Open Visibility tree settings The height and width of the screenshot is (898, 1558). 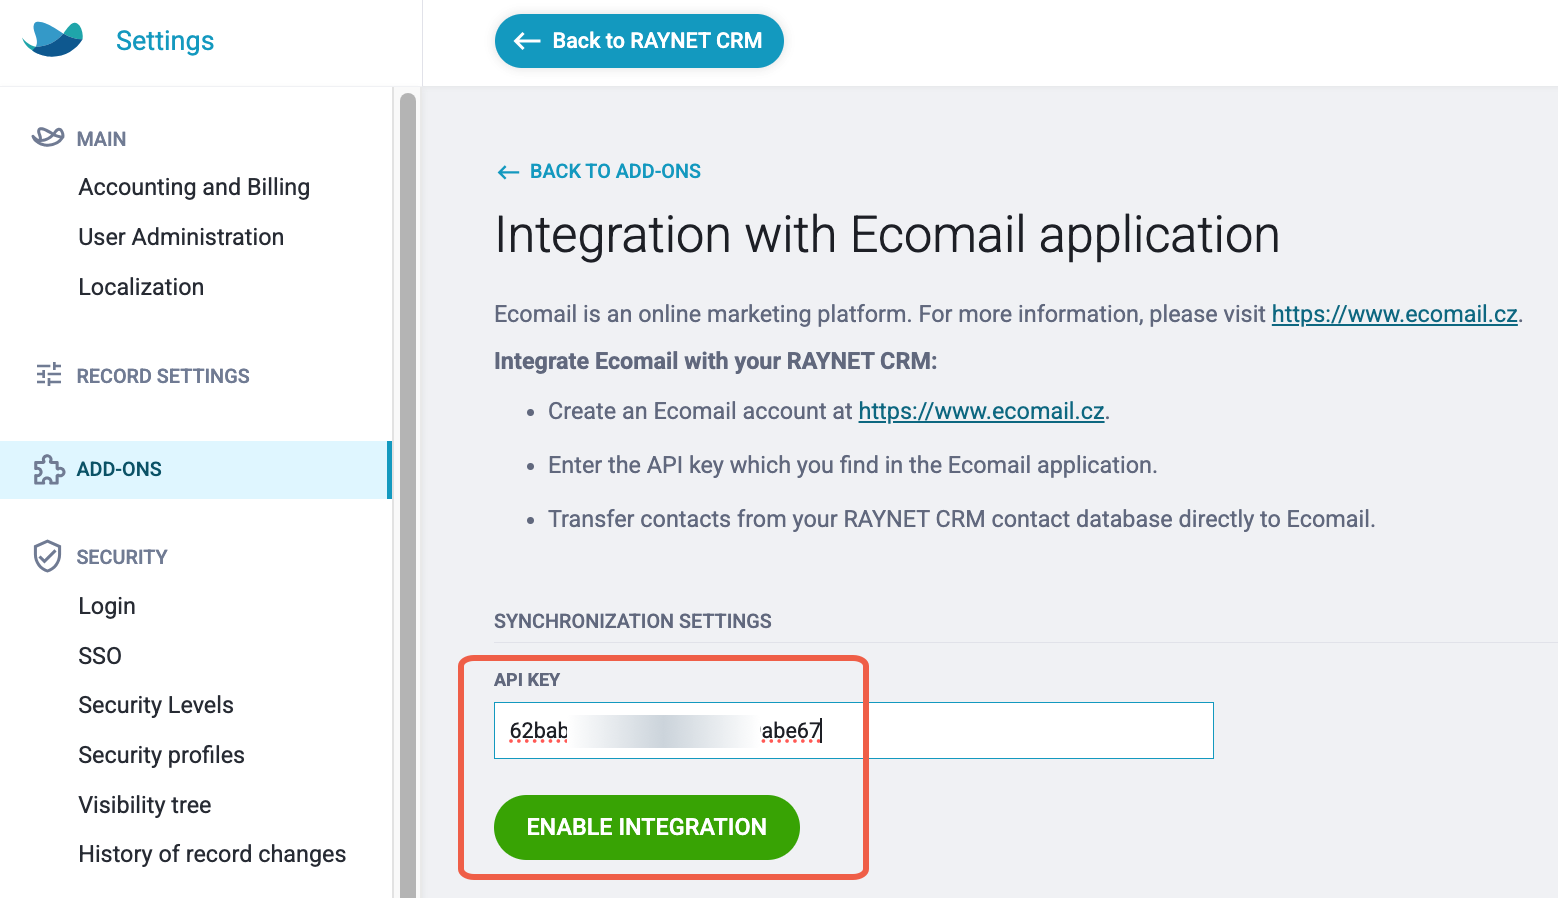tap(145, 805)
